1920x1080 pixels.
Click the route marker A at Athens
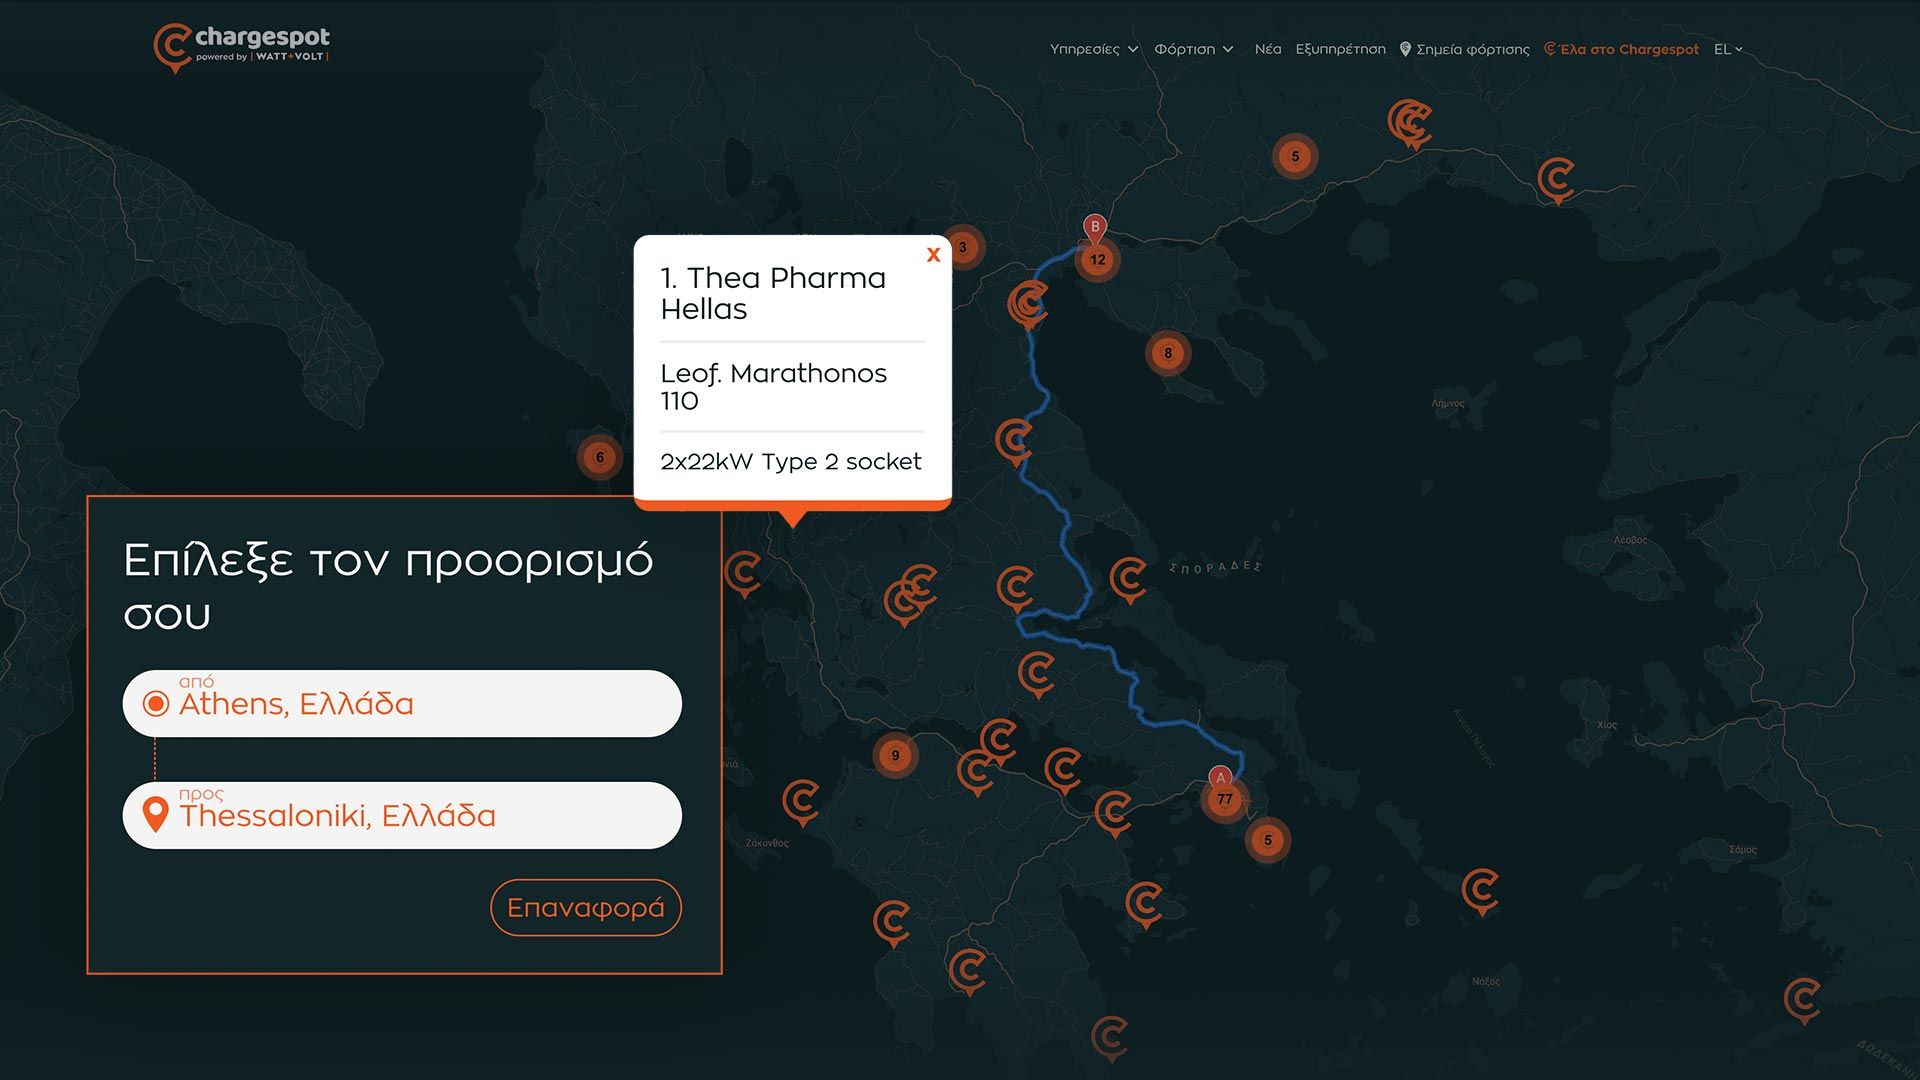1220,778
